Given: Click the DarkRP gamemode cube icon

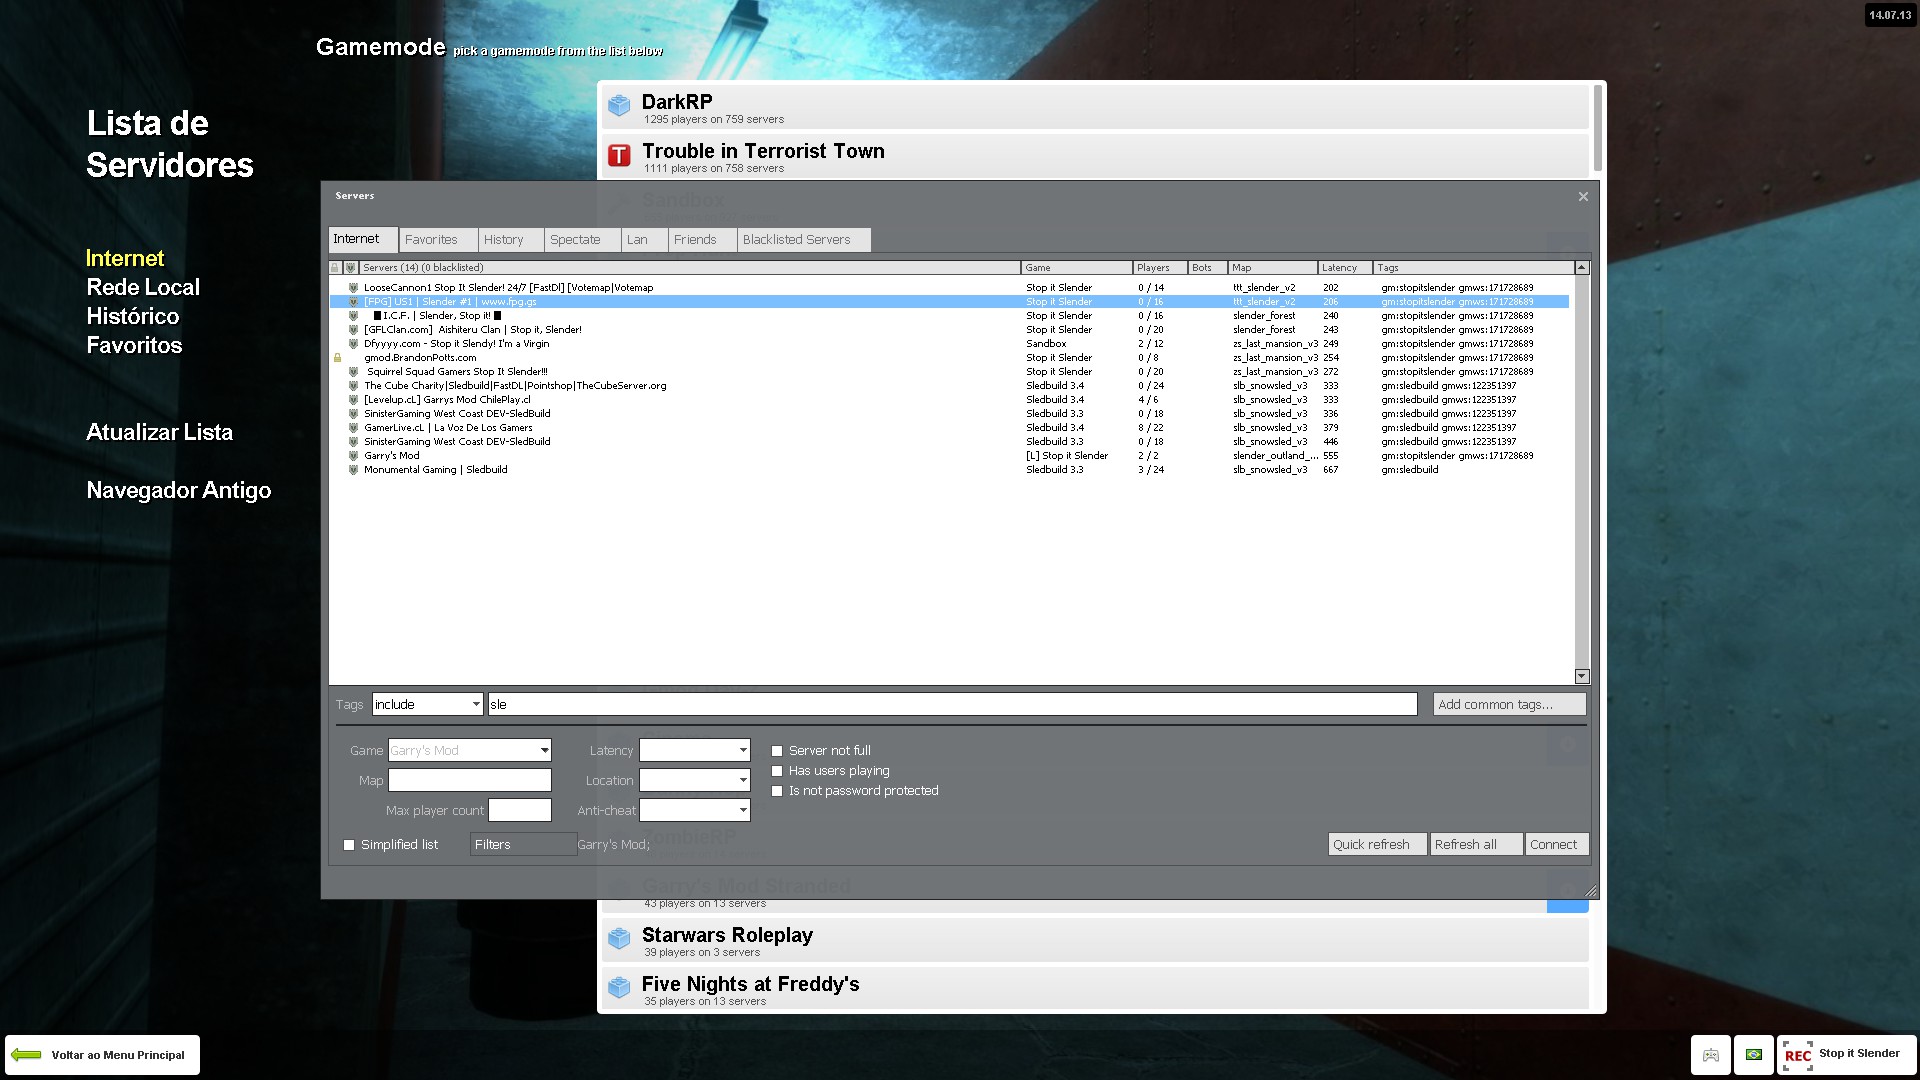Looking at the screenshot, I should point(619,105).
